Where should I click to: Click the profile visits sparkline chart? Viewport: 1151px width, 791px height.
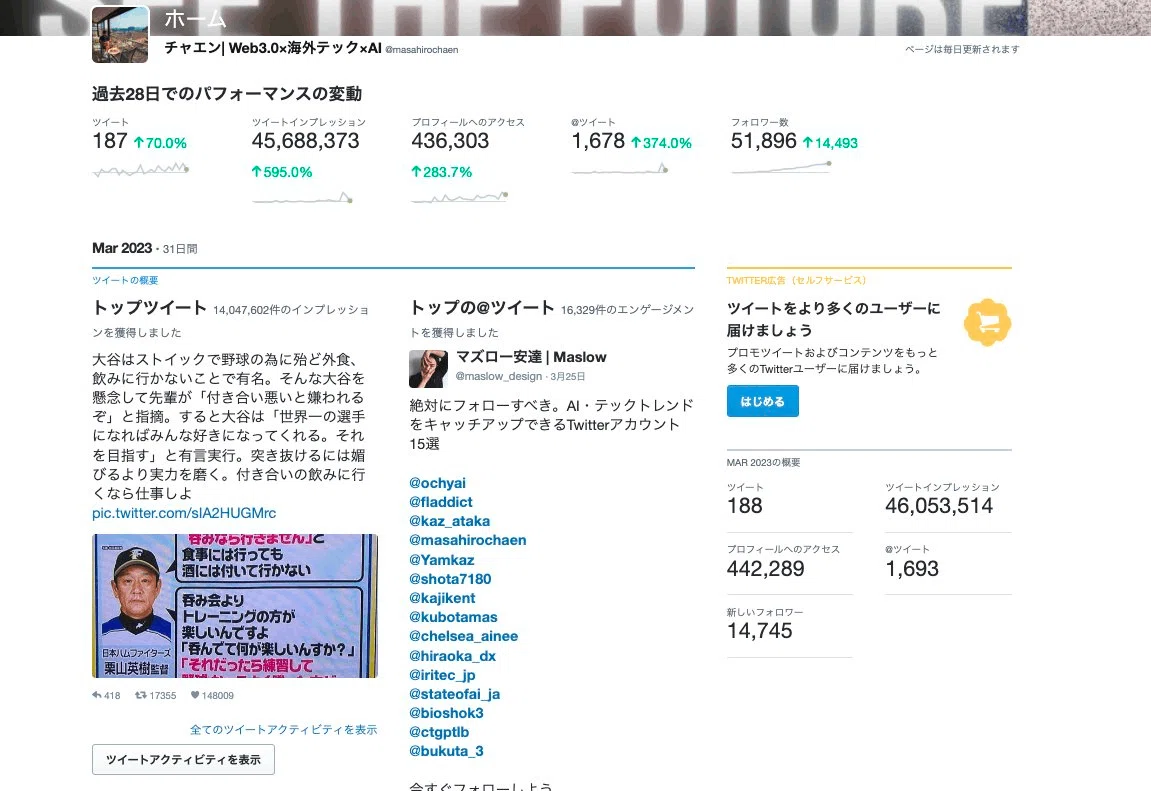click(x=460, y=197)
